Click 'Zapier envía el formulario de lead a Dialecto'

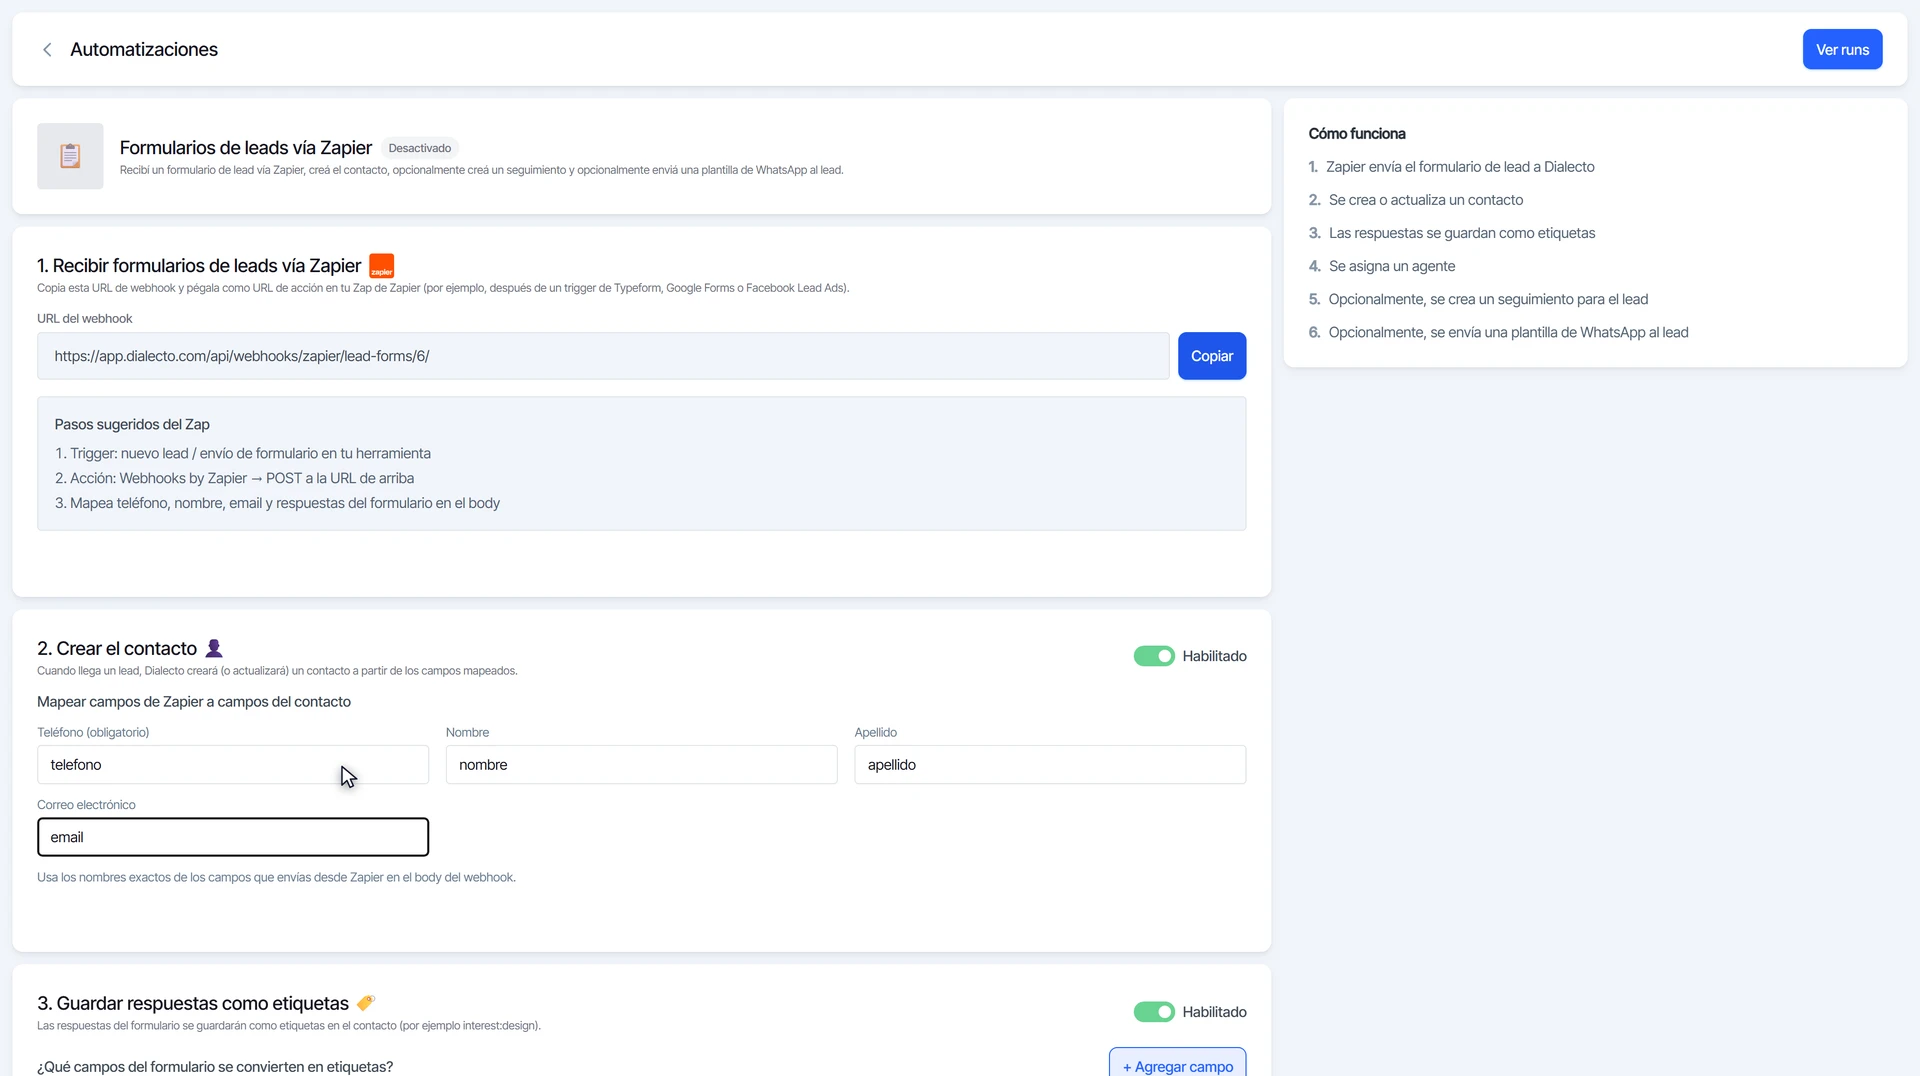[1460, 167]
